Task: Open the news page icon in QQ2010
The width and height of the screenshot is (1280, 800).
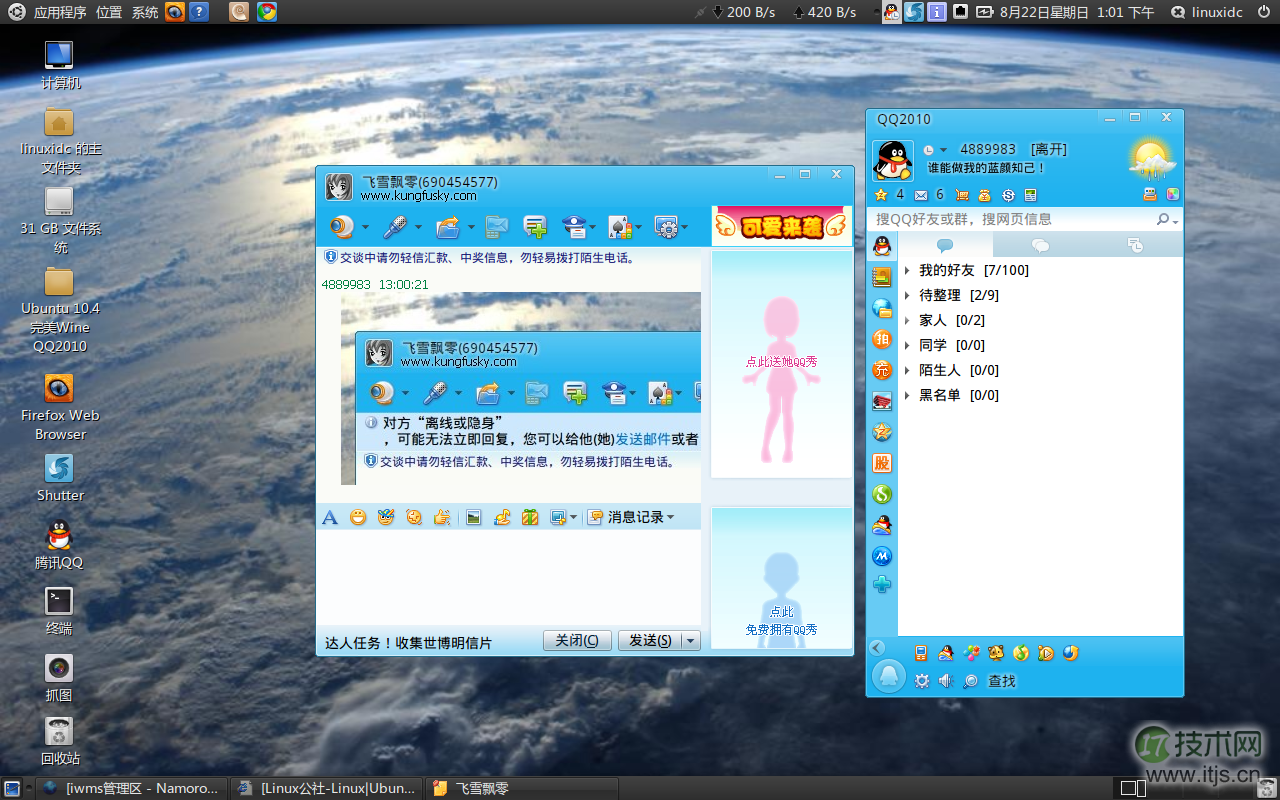Action: point(1030,195)
